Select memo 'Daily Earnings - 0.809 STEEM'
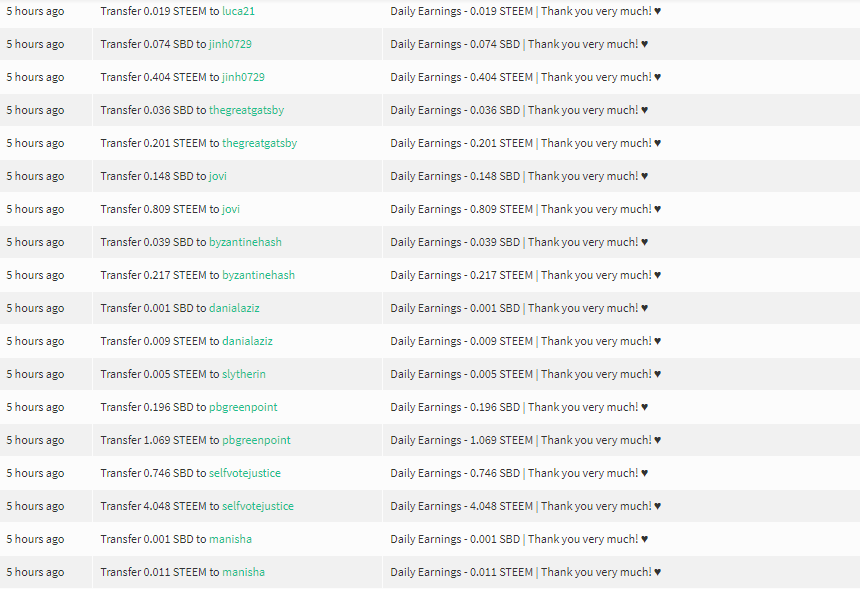This screenshot has width=860, height=589. pos(461,209)
